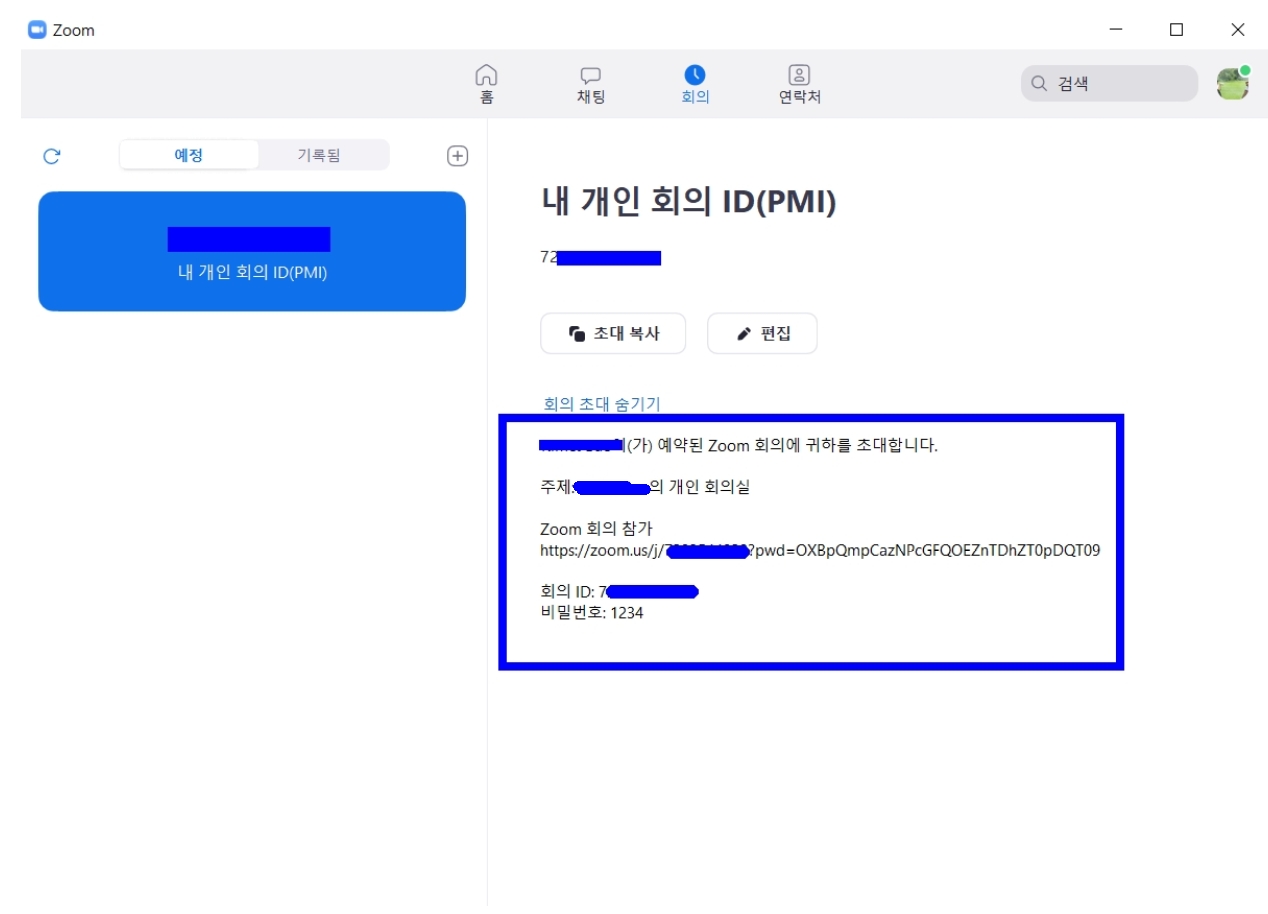Open the Contacts (연락처) tab
Image resolution: width=1268 pixels, height=914 pixels.
click(x=800, y=84)
